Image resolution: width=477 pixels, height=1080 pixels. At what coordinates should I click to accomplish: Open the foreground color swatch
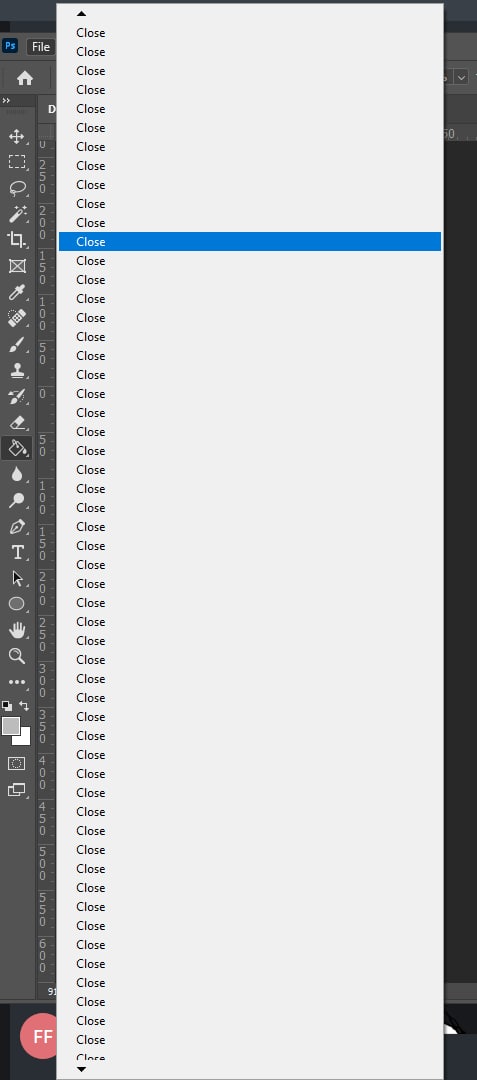[11, 726]
